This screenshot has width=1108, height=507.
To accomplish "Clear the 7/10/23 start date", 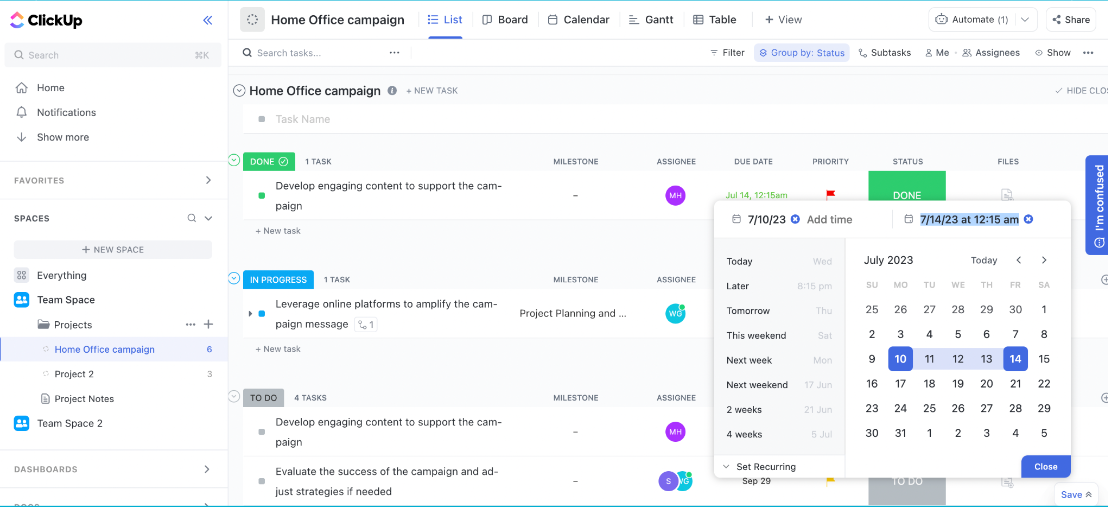I will coord(795,219).
